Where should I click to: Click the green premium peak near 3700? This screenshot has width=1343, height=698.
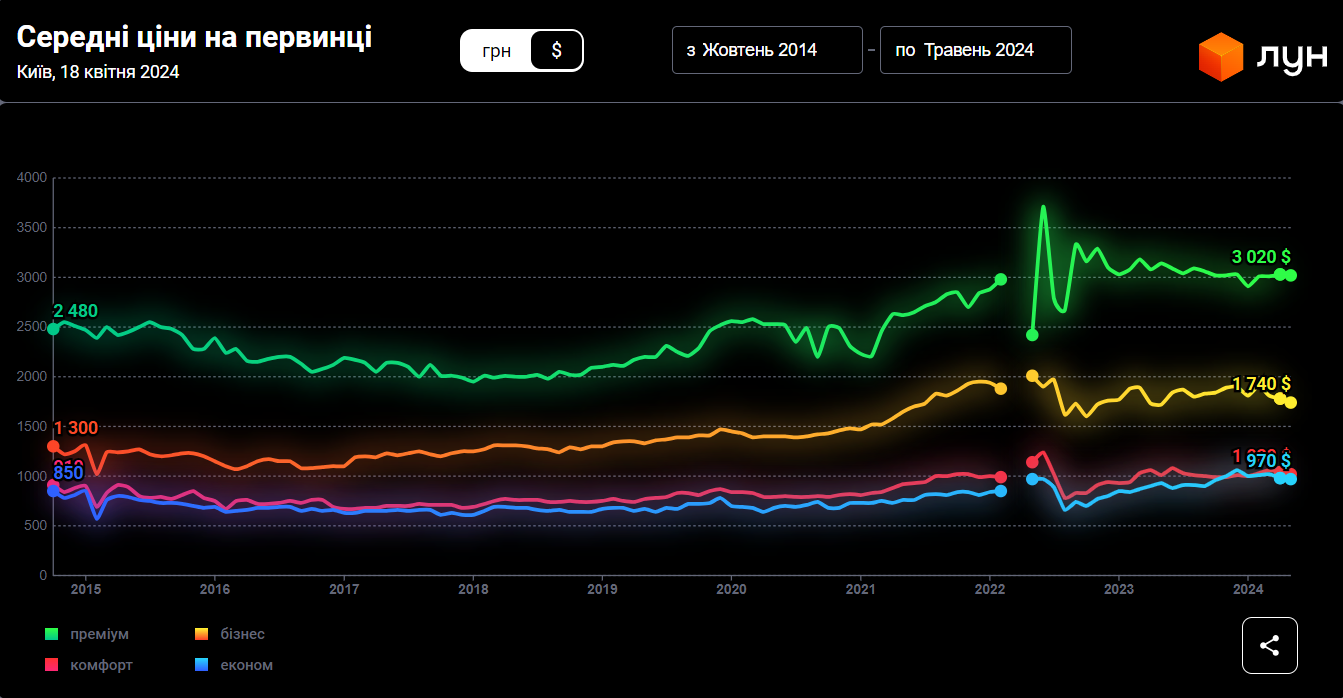coord(1043,207)
